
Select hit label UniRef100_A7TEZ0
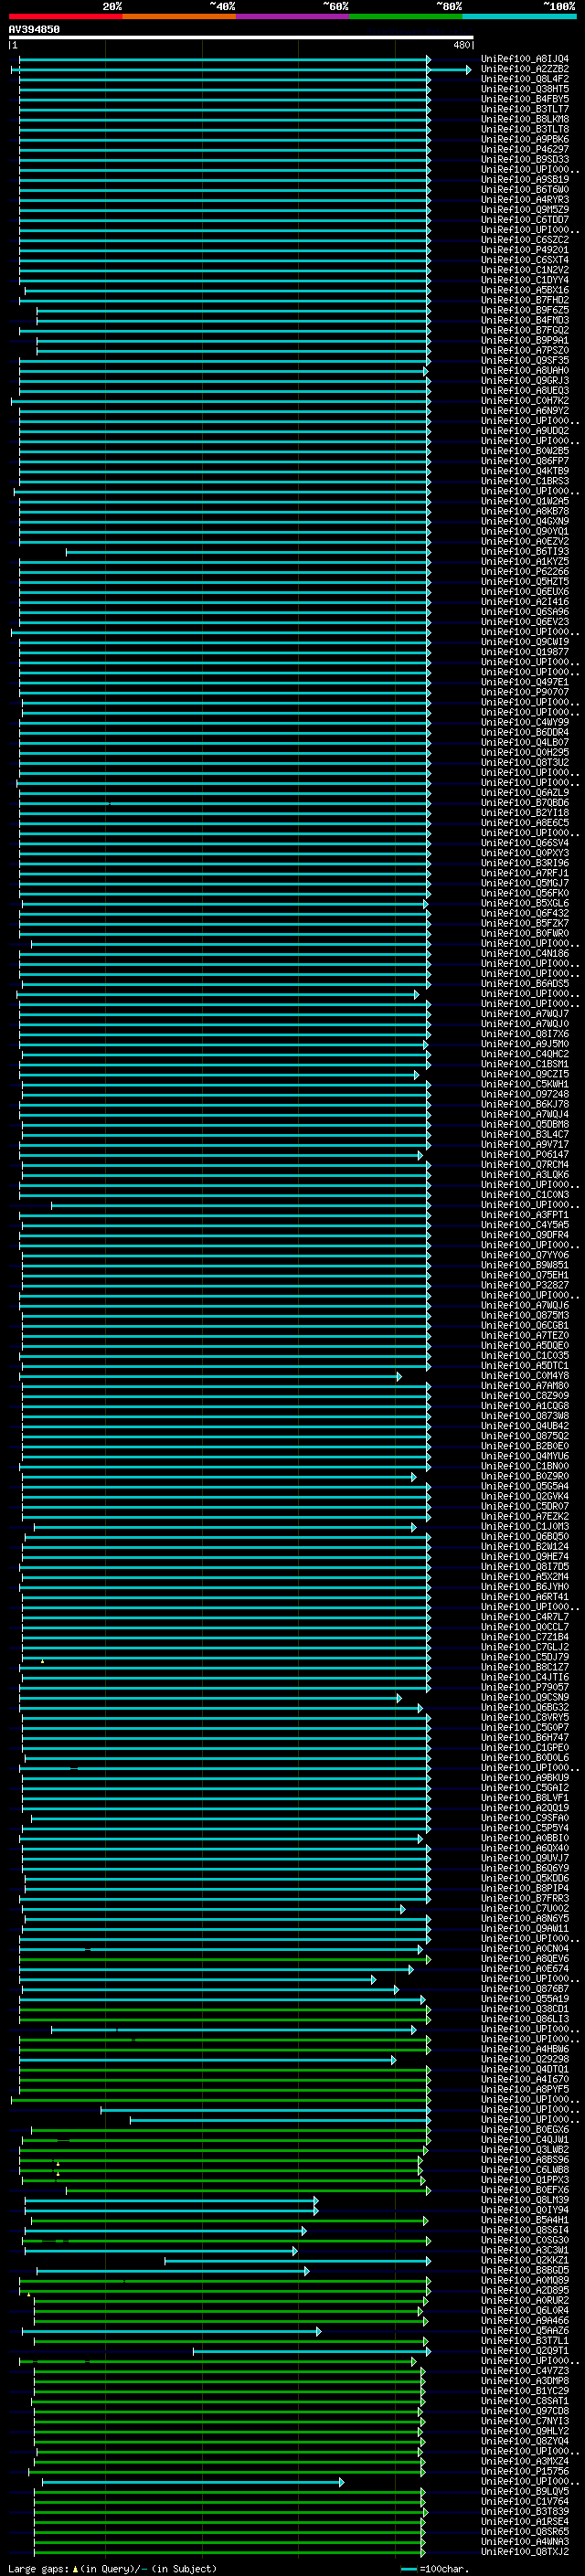525,1335
